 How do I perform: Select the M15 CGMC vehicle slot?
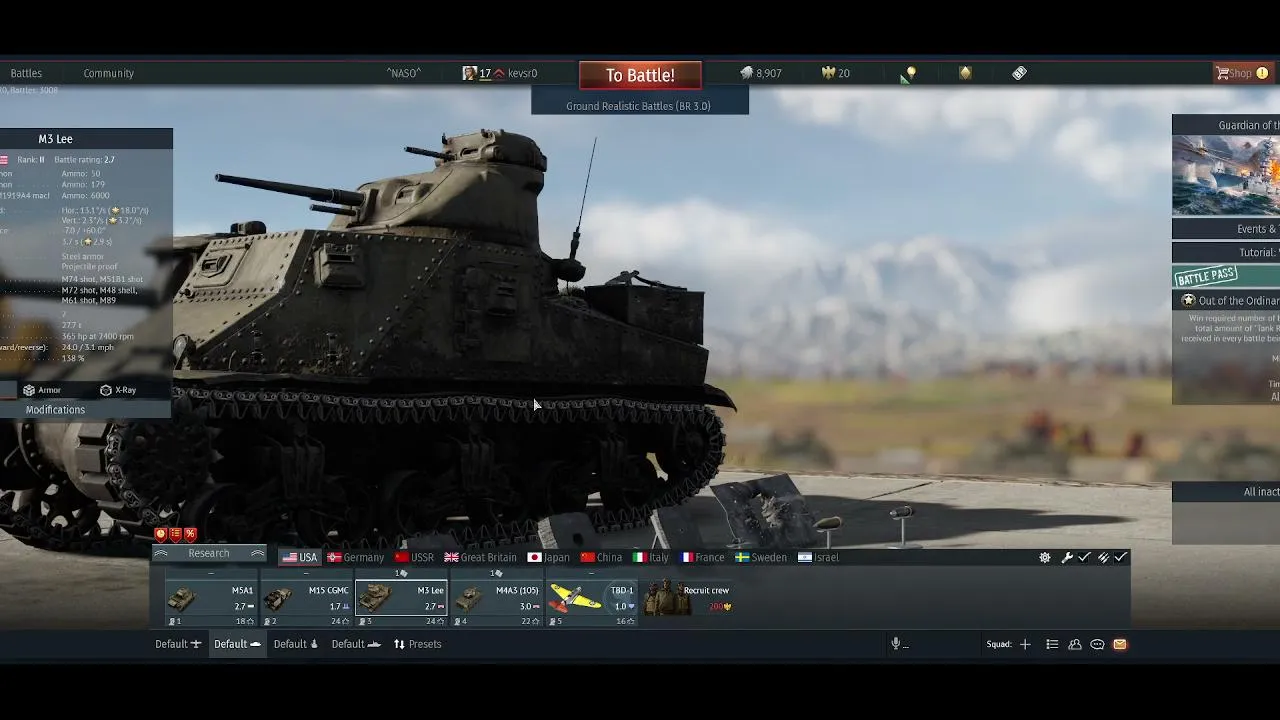(307, 603)
